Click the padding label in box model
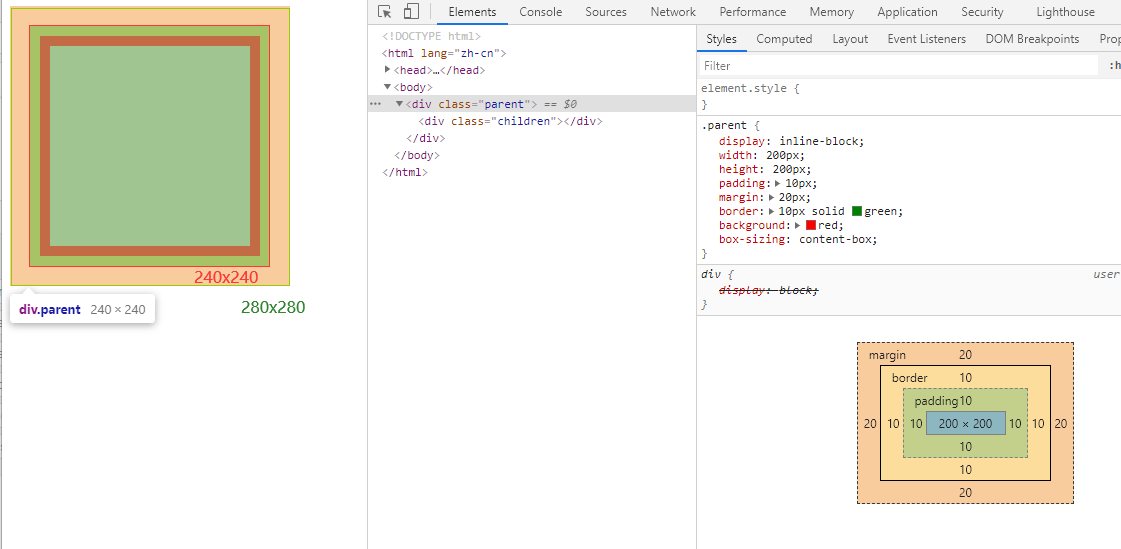1121x549 pixels. point(937,401)
